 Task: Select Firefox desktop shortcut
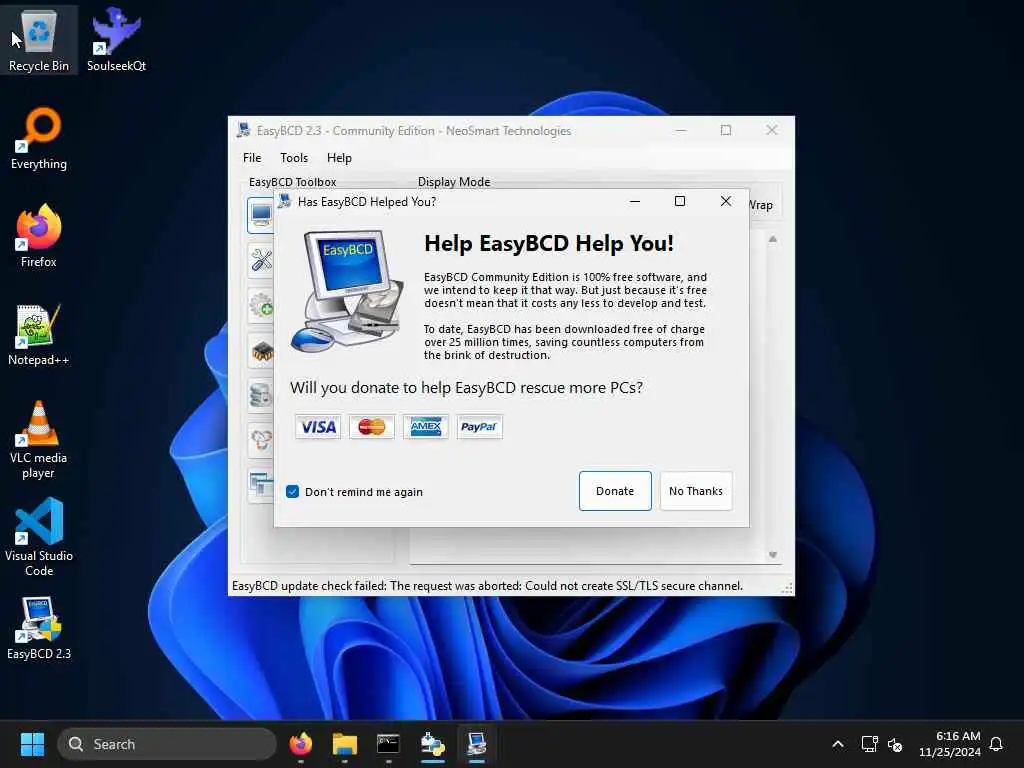[x=39, y=236]
